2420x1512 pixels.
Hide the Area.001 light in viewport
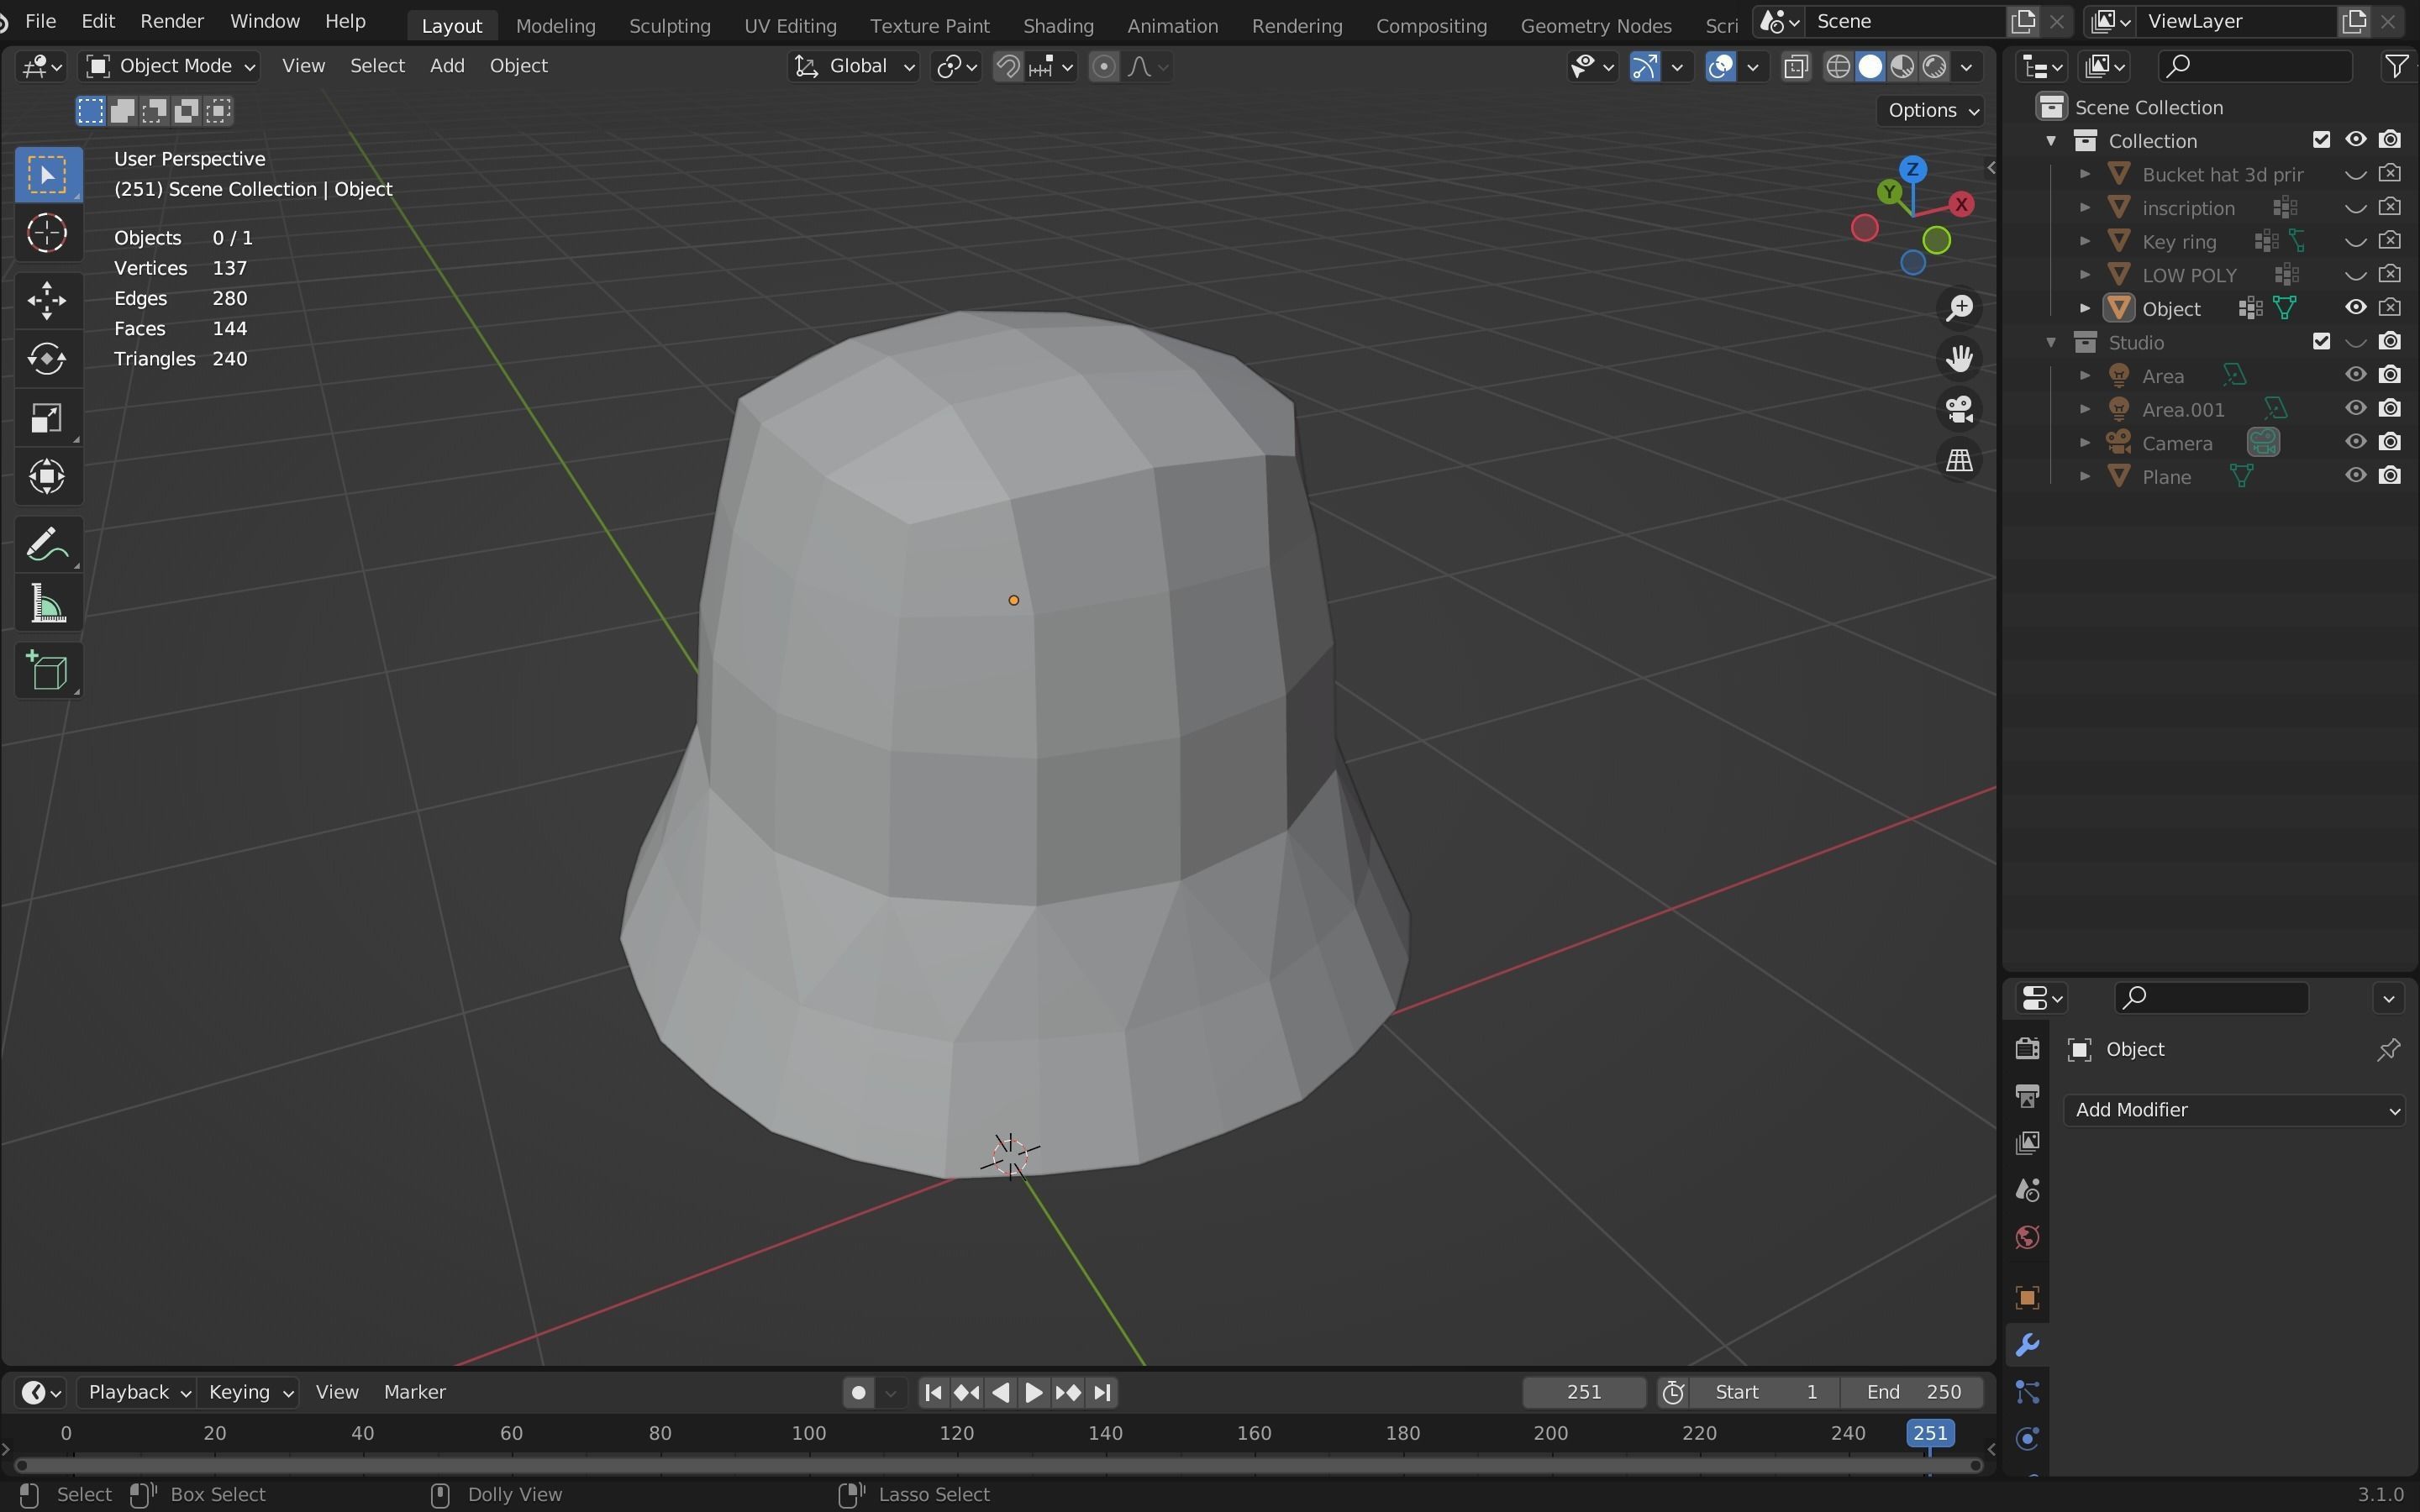click(x=2356, y=409)
